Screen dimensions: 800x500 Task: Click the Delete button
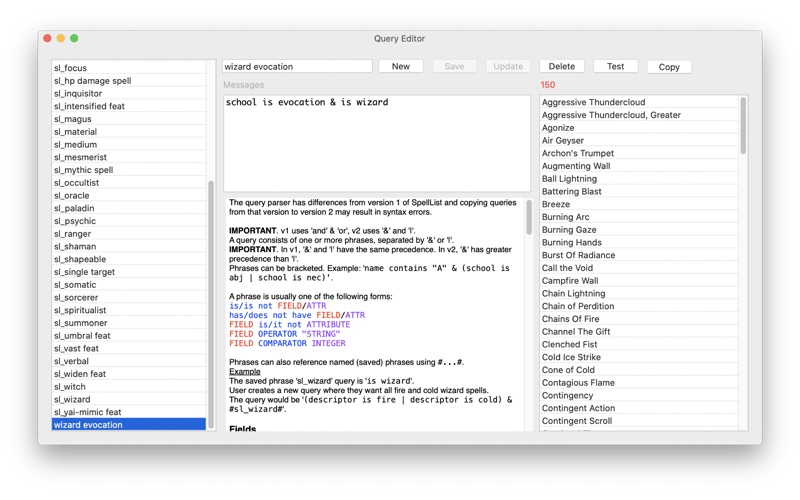(561, 66)
